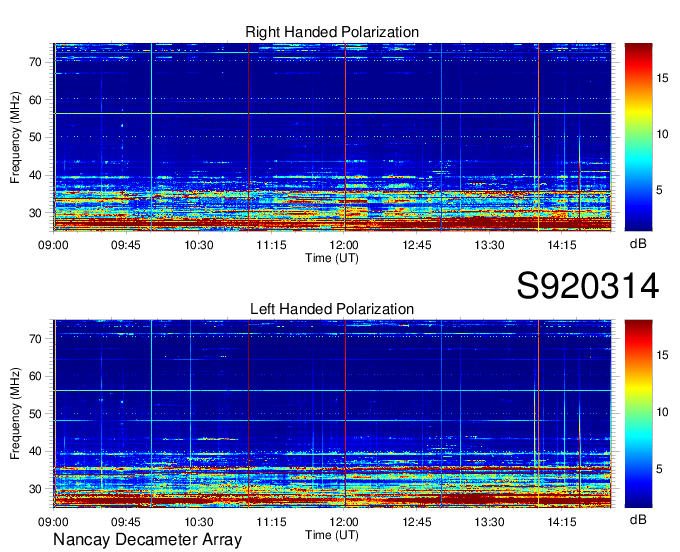Viewport: 680px width, 552px height.
Task: Click the "70" frequency tick, left-handed plot
Action: [x=35, y=339]
